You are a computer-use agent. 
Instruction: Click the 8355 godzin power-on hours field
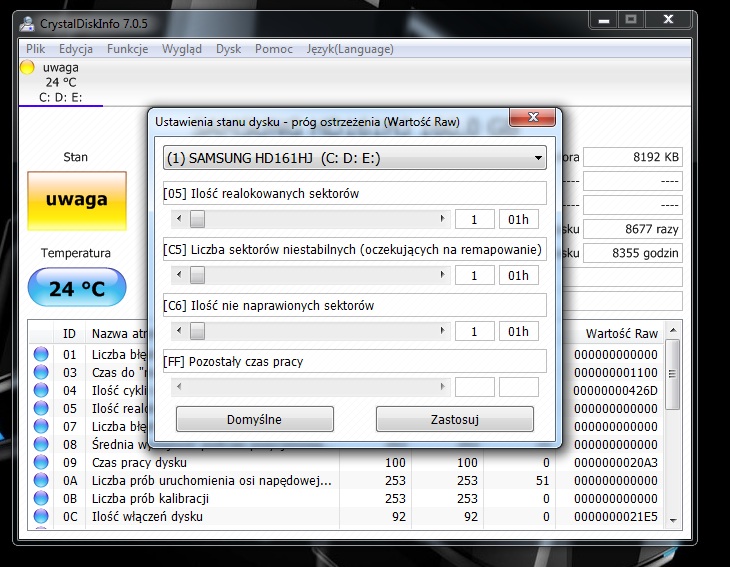pos(633,253)
